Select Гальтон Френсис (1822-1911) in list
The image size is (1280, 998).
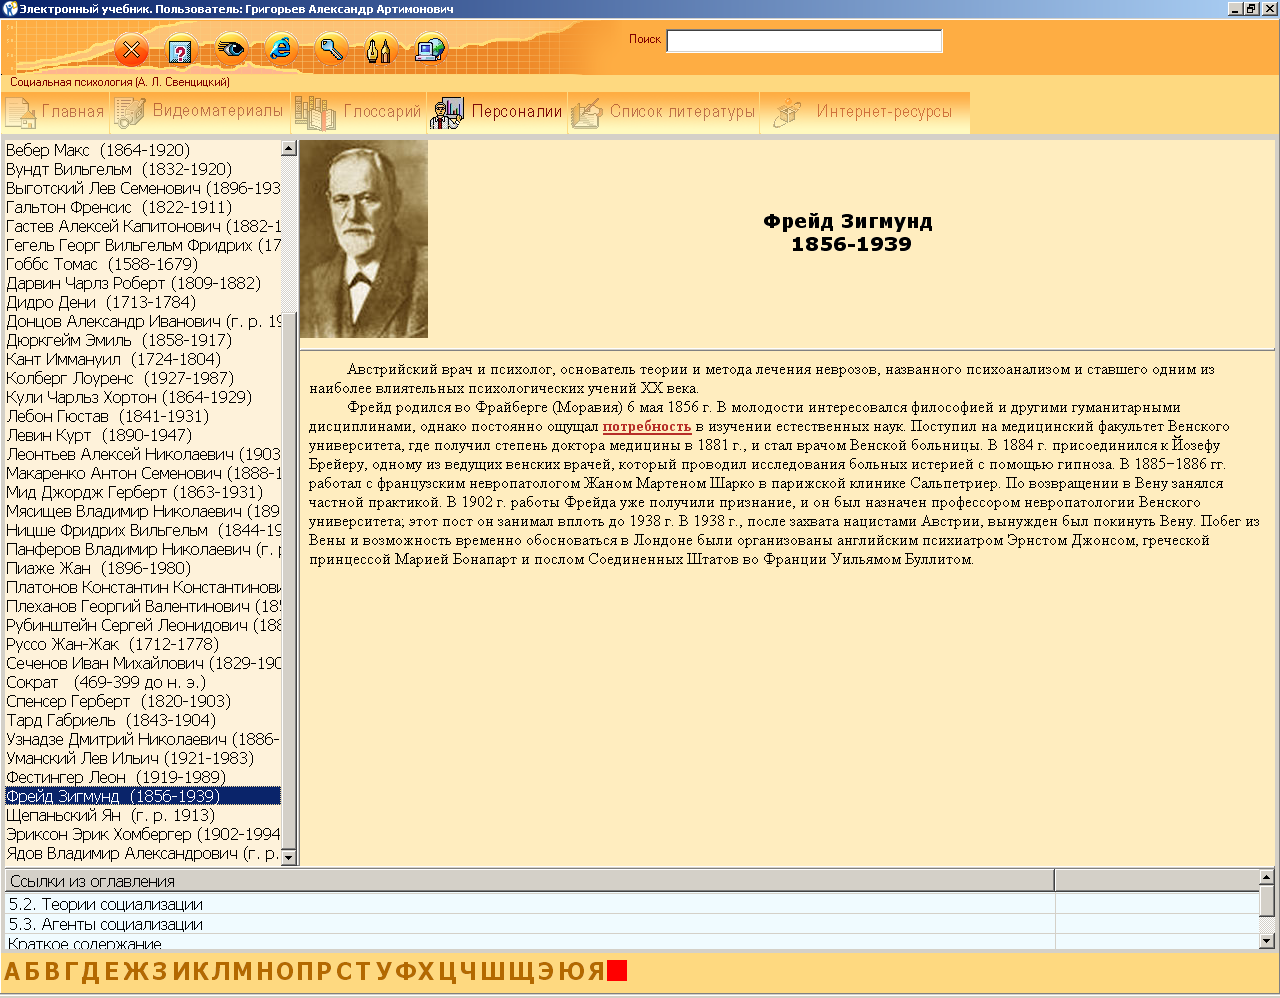point(143,207)
